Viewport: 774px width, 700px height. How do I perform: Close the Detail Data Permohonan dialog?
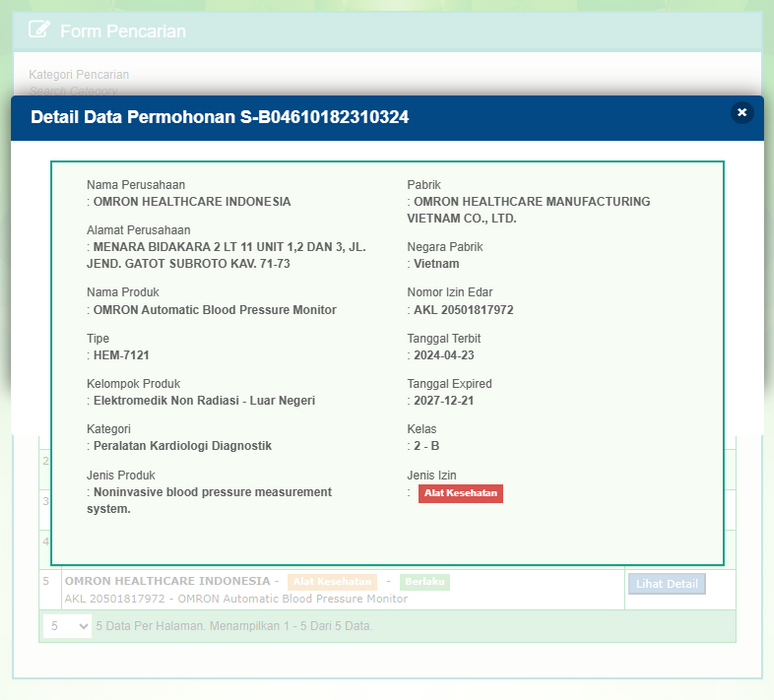pyautogui.click(x=741, y=113)
